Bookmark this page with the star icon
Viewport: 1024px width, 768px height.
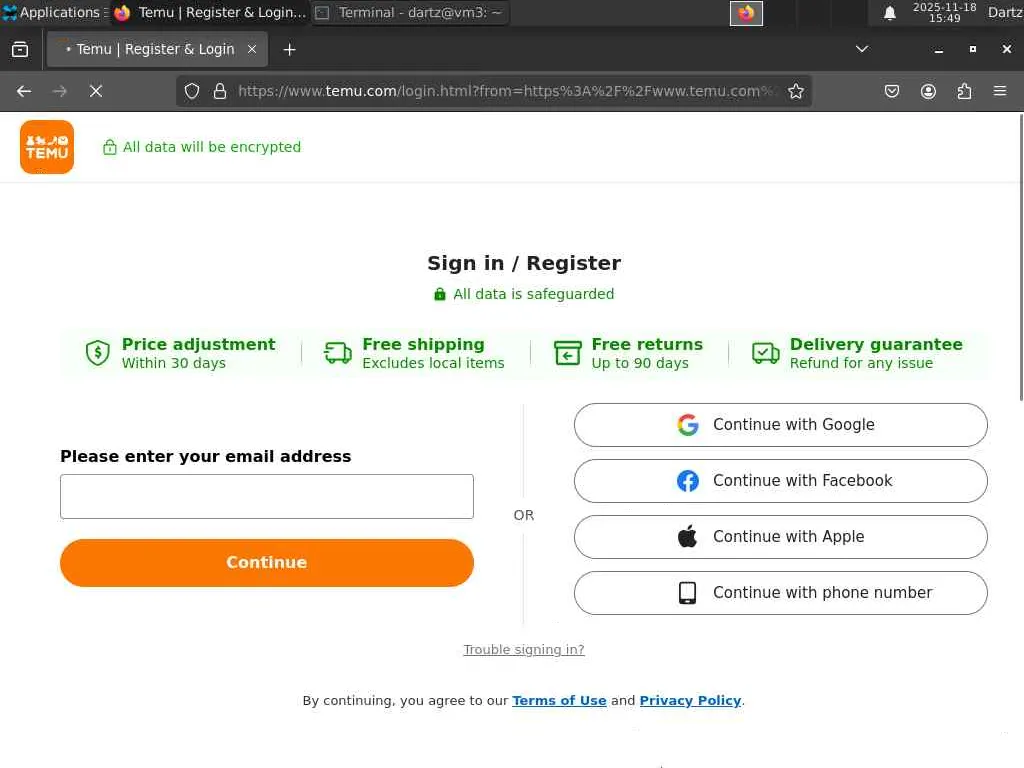[x=796, y=91]
